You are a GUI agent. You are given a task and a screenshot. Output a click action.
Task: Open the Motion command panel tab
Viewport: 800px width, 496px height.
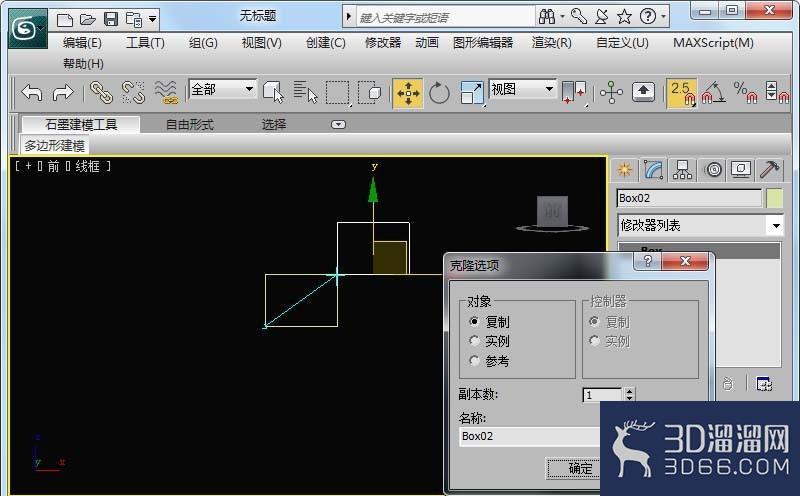pyautogui.click(x=713, y=169)
